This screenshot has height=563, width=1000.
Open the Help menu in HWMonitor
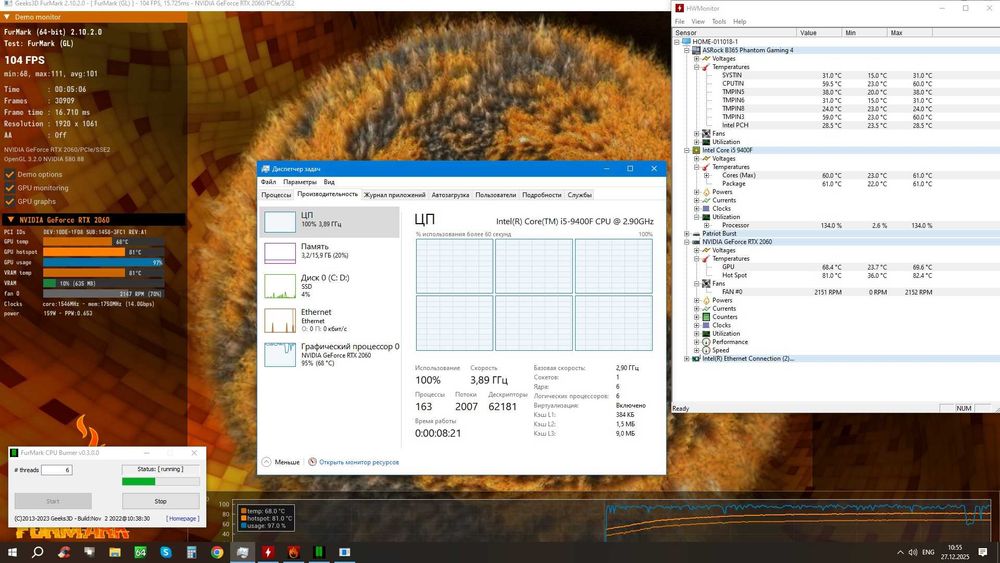tap(740, 21)
